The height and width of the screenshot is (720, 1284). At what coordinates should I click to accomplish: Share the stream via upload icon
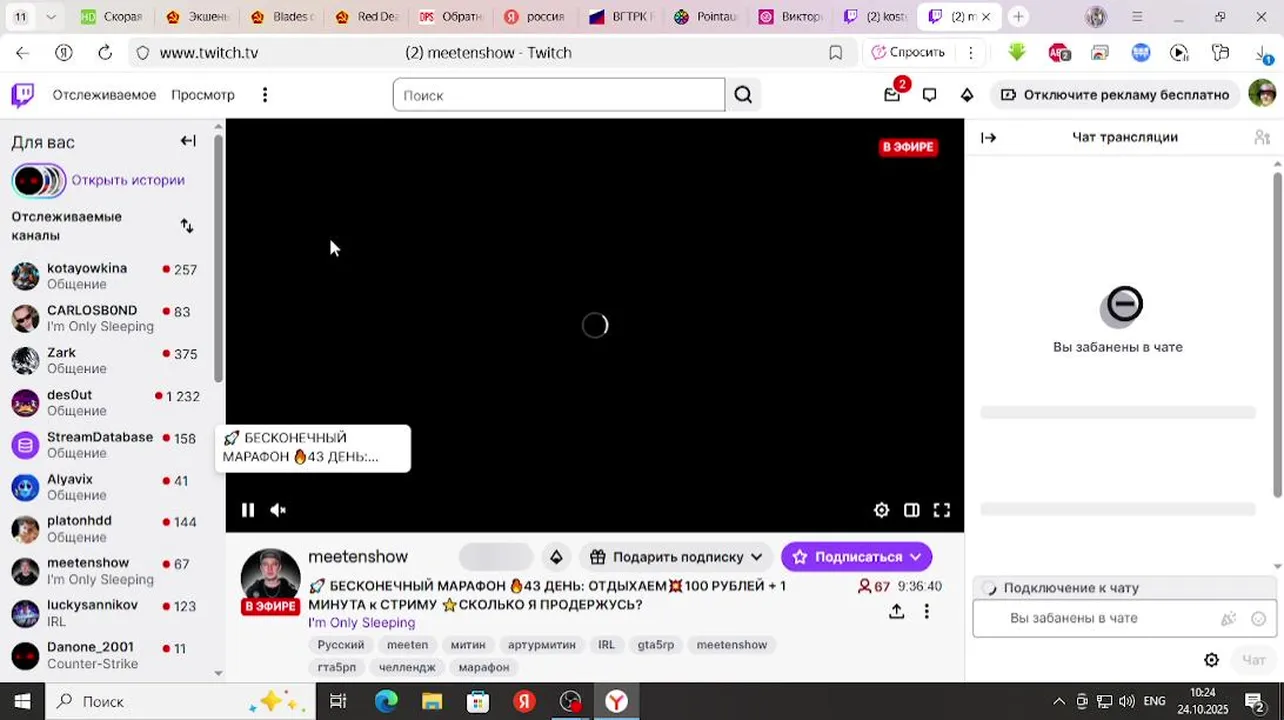[x=897, y=611]
